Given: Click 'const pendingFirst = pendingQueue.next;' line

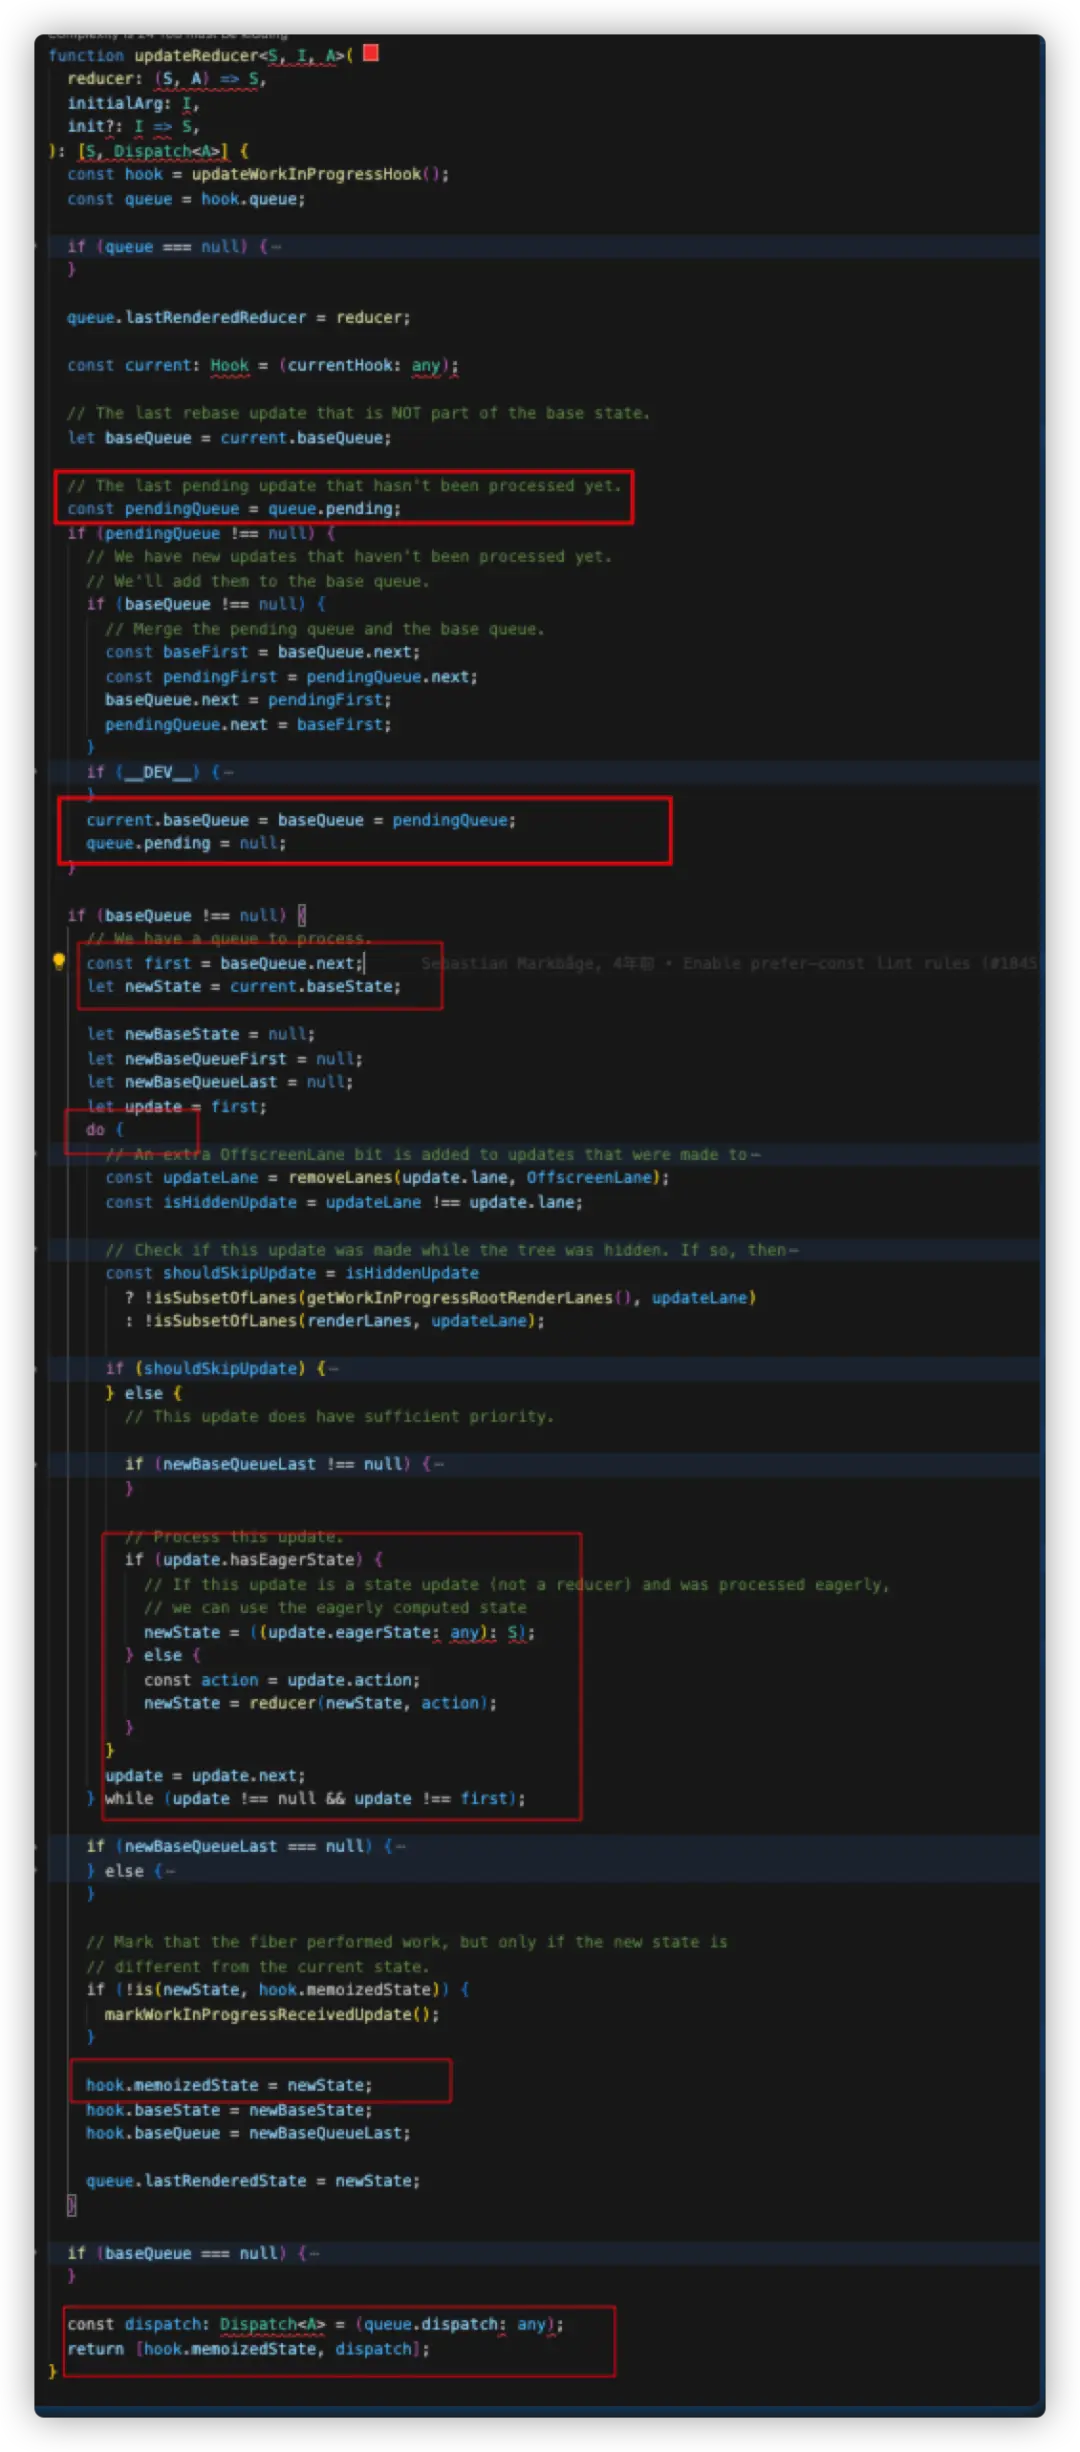Looking at the screenshot, I should coord(291,677).
